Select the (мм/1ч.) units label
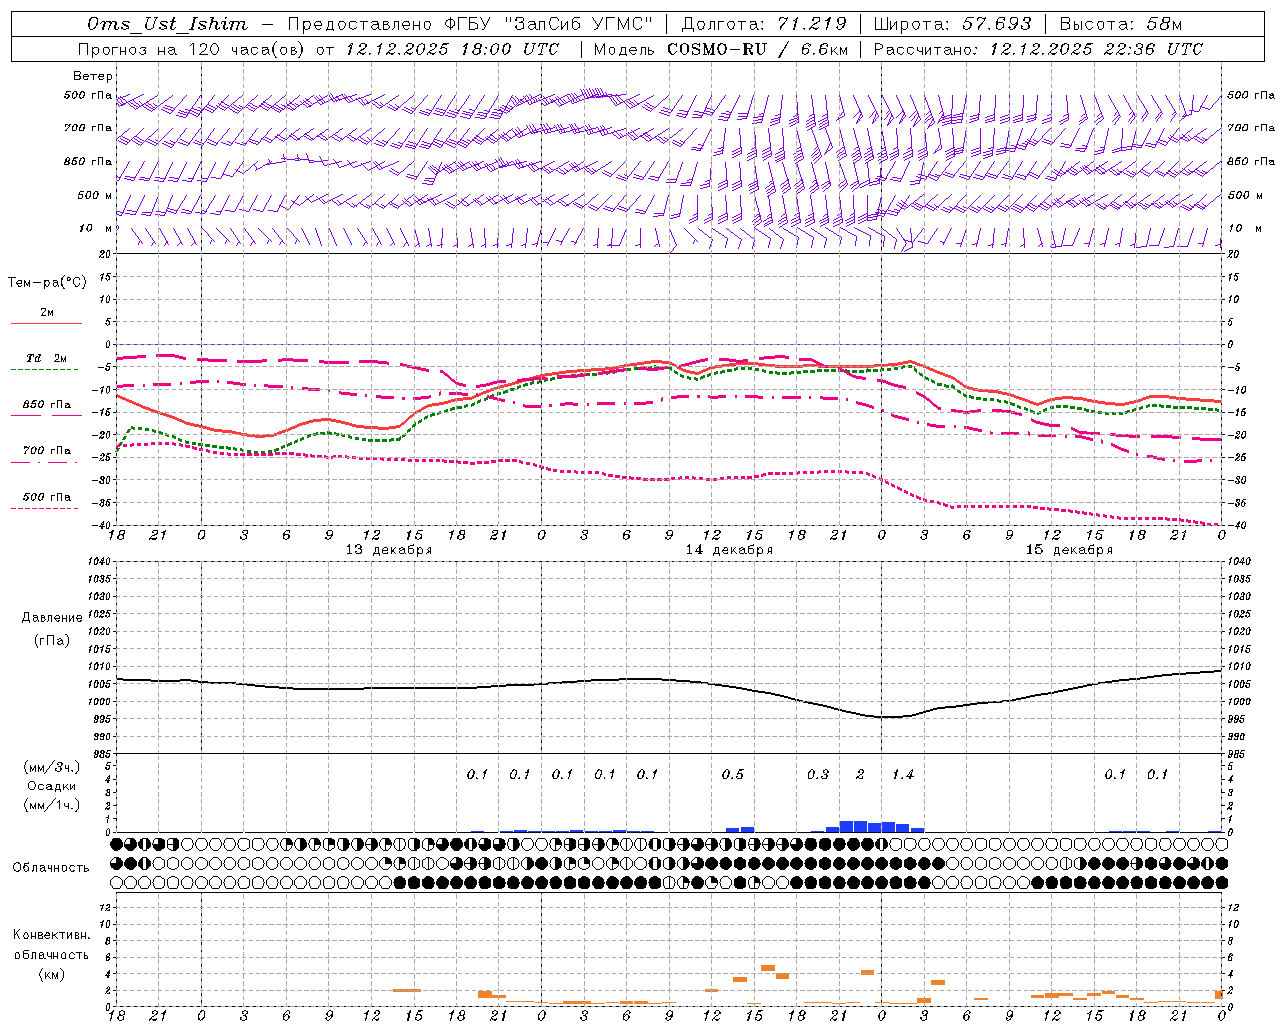The width and height of the screenshot is (1280, 1024). click(51, 805)
